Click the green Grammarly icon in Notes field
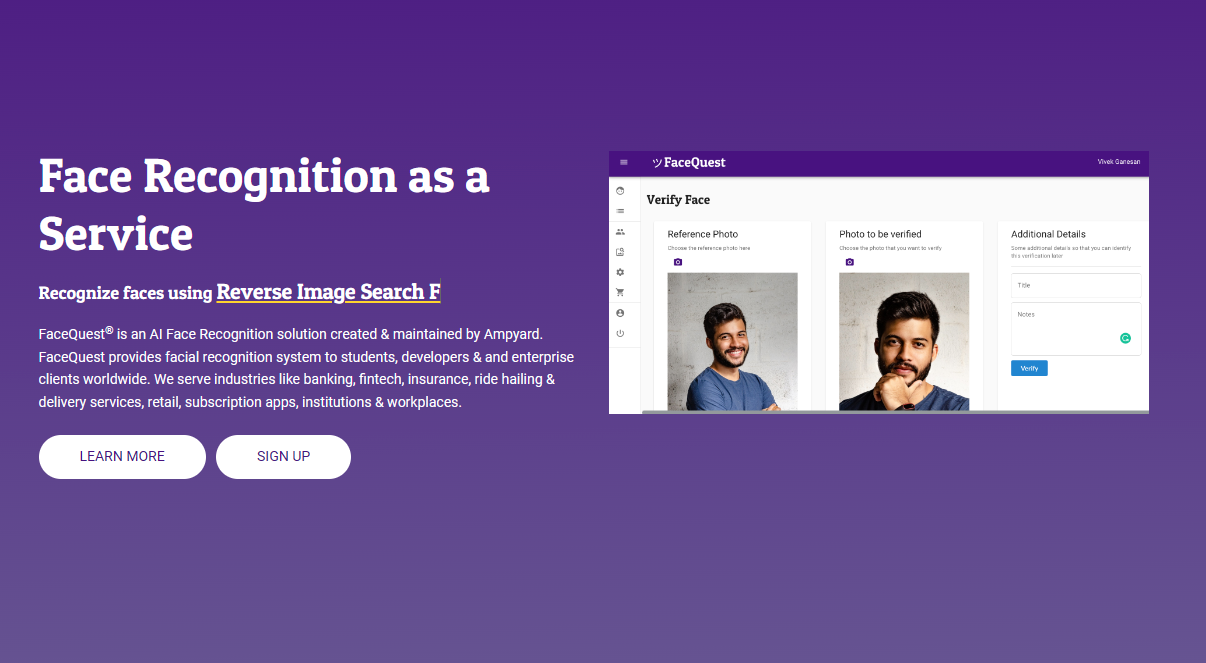 (1125, 338)
